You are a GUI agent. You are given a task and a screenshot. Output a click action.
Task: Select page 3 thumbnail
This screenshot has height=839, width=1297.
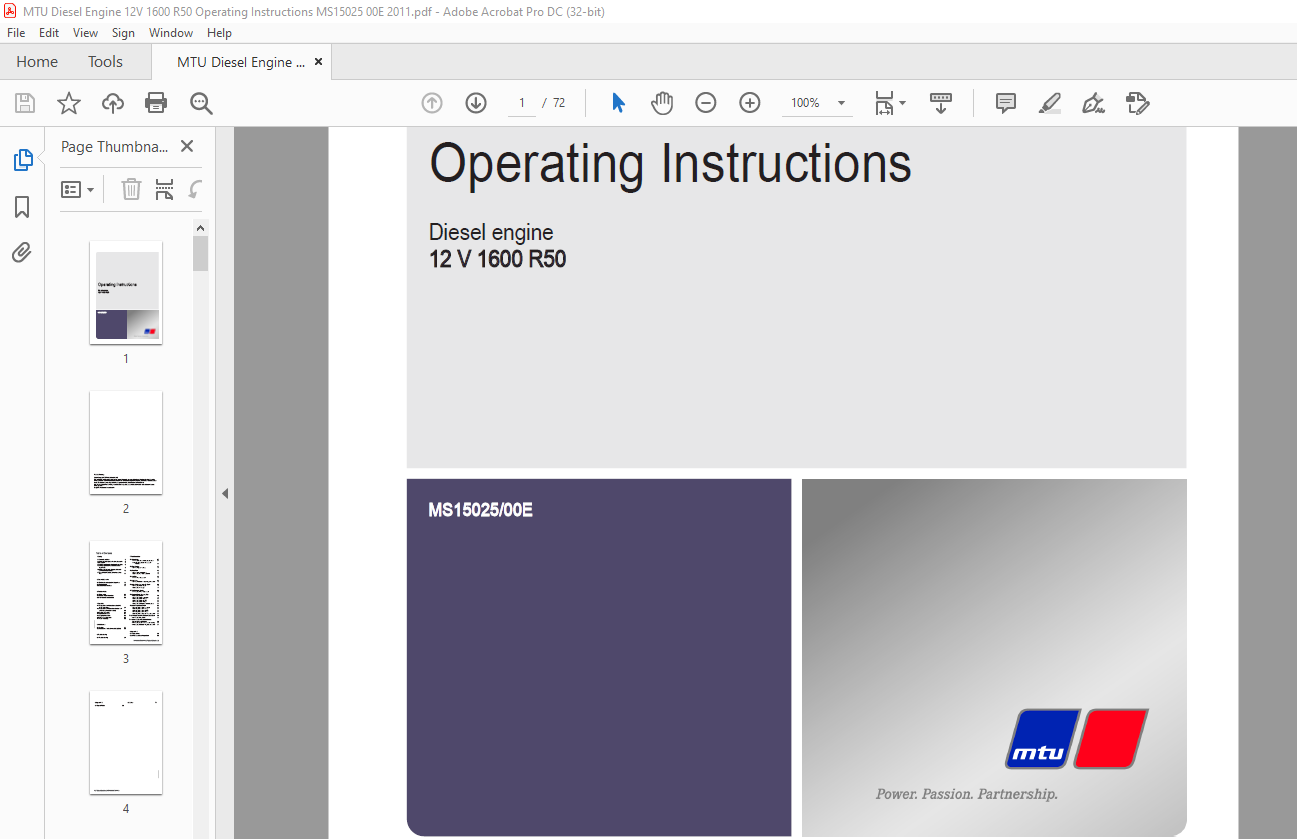(126, 592)
